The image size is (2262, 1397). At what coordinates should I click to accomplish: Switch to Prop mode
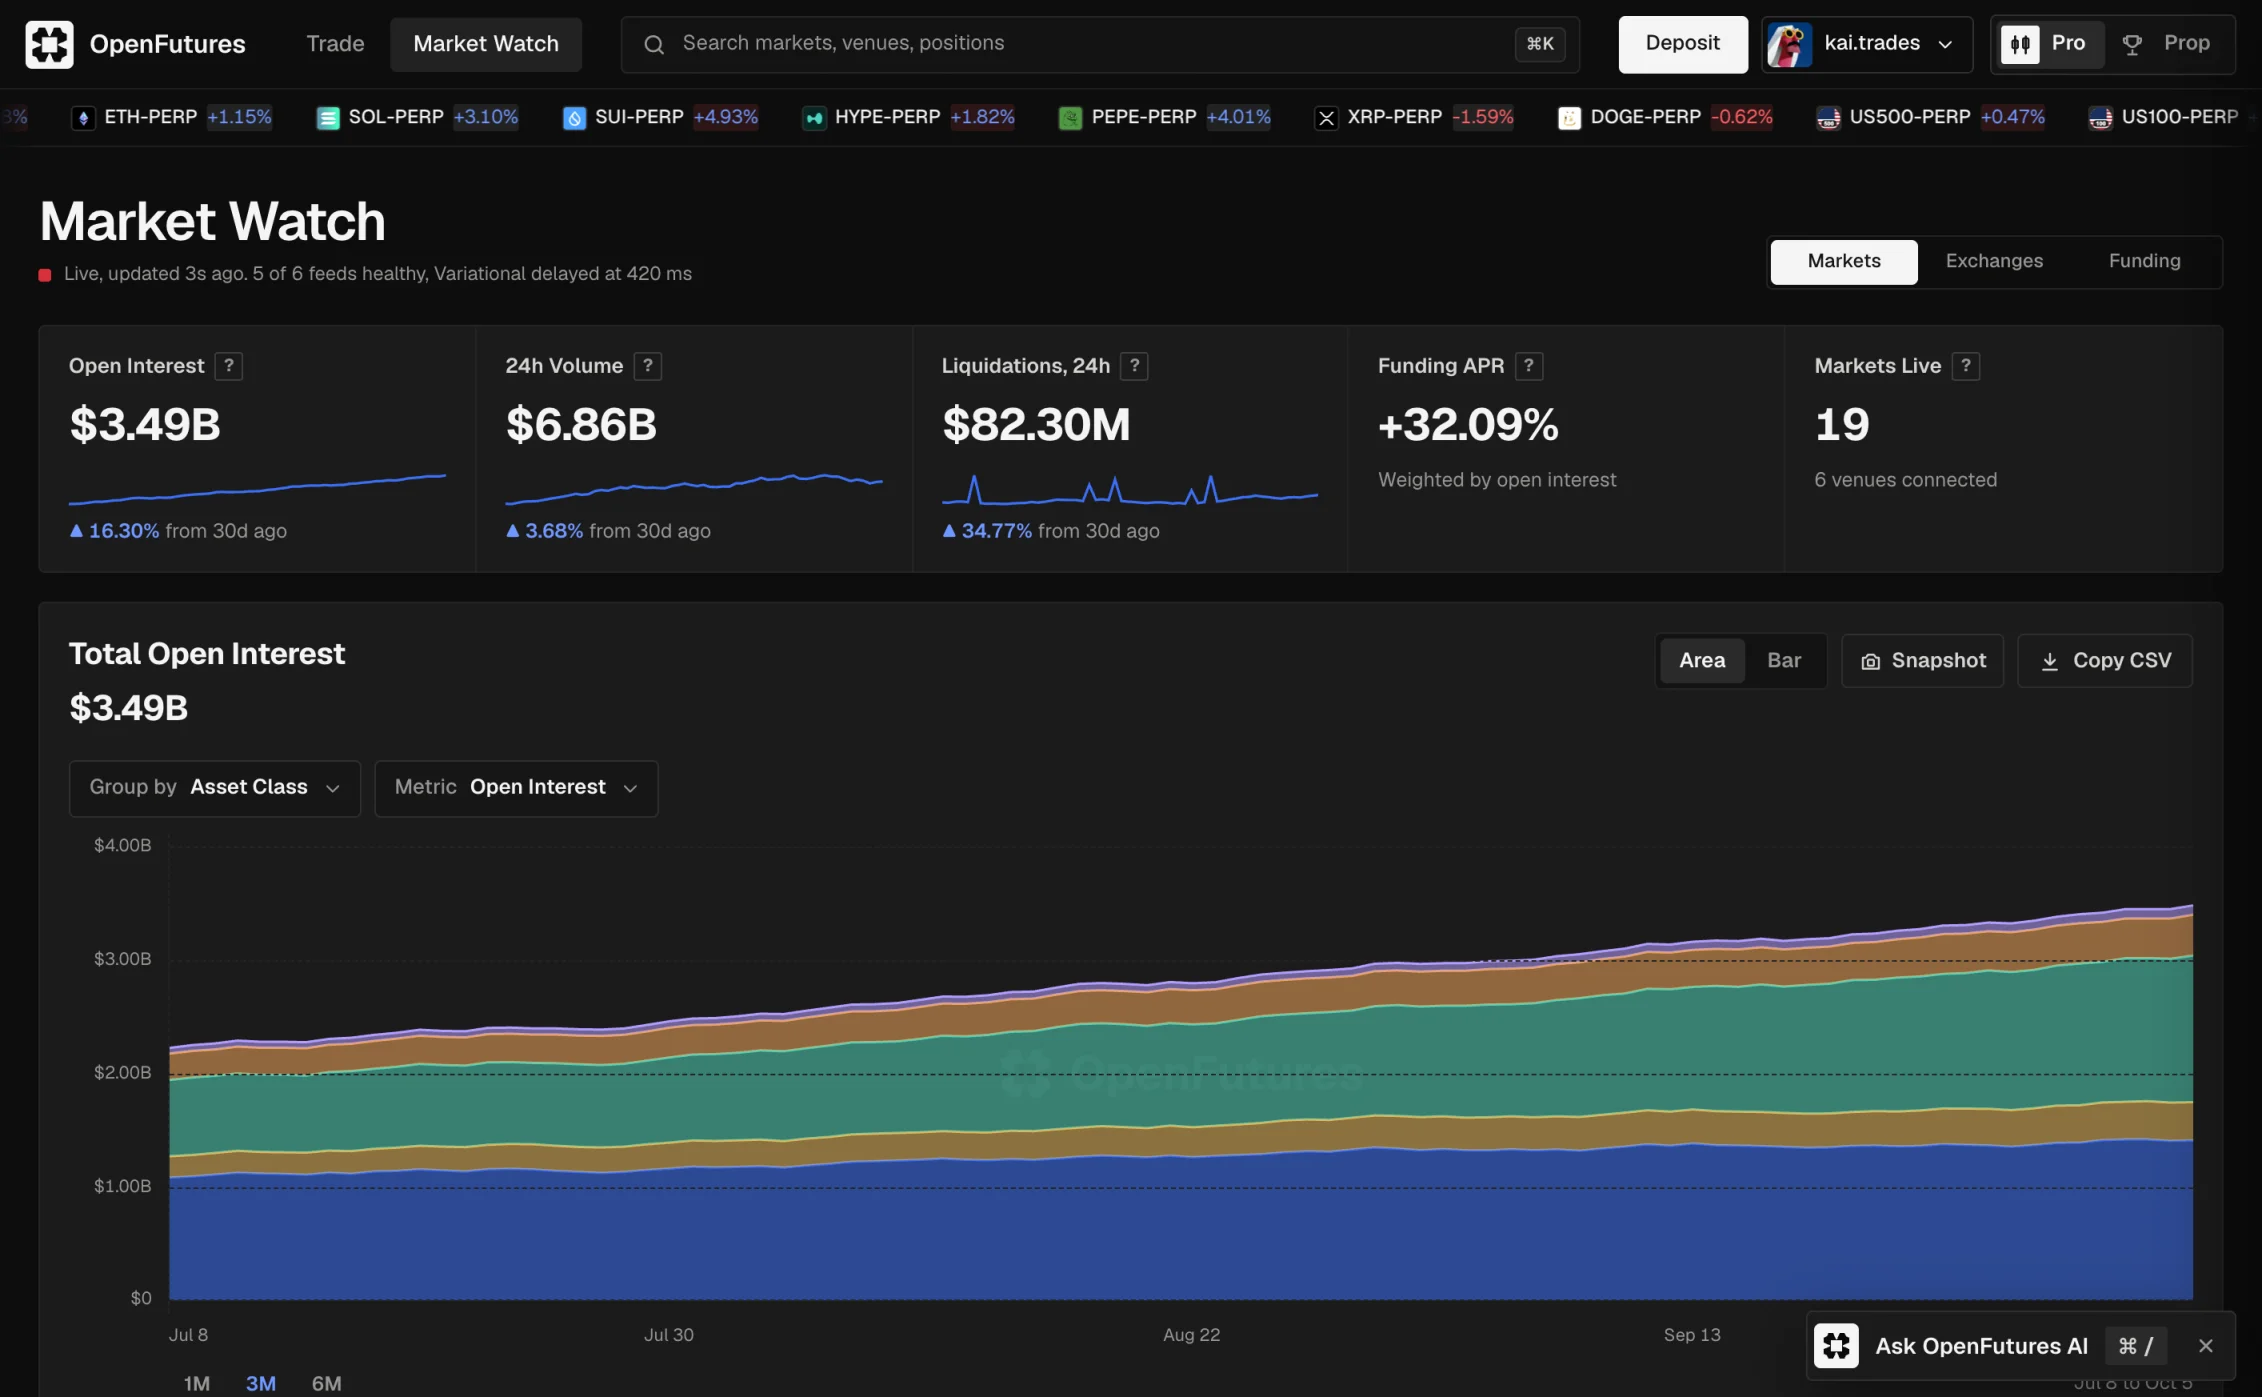tap(2166, 44)
